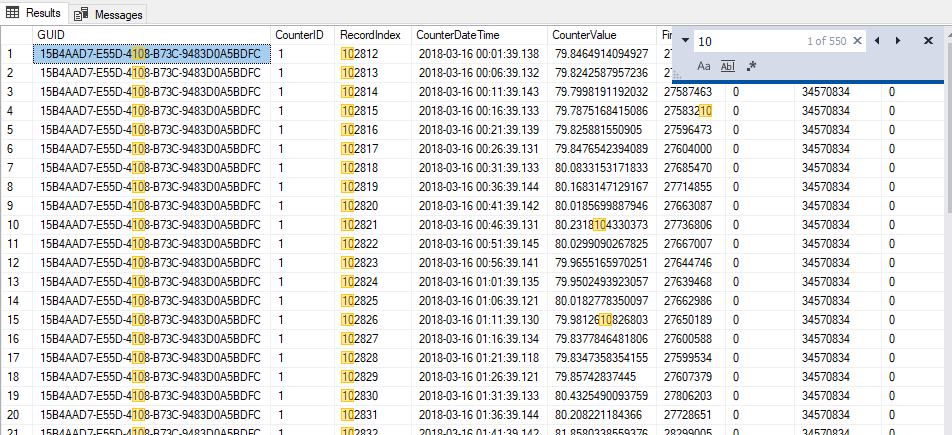
Task: Select the CounterID column header
Action: click(x=302, y=35)
